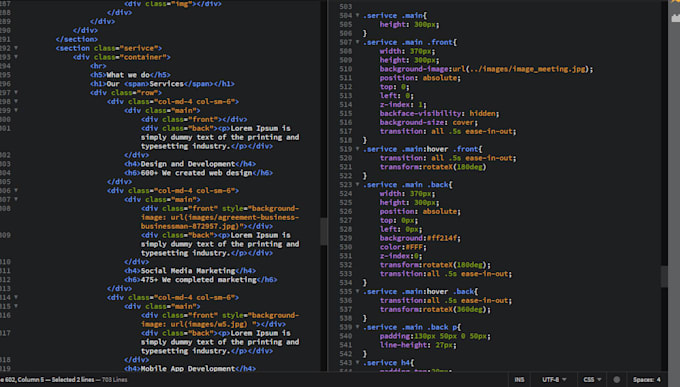Click "backface-visibility: hidden" line

click(x=439, y=113)
